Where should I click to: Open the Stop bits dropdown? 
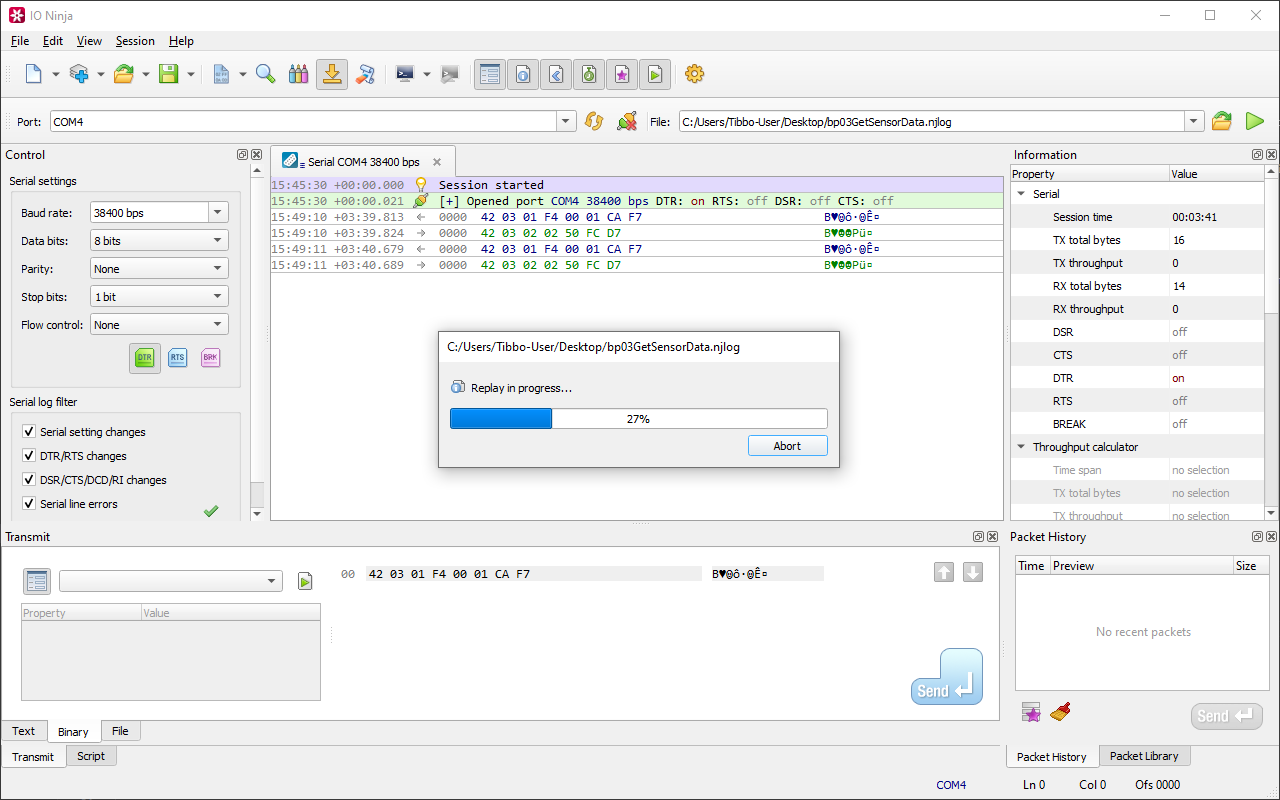159,296
